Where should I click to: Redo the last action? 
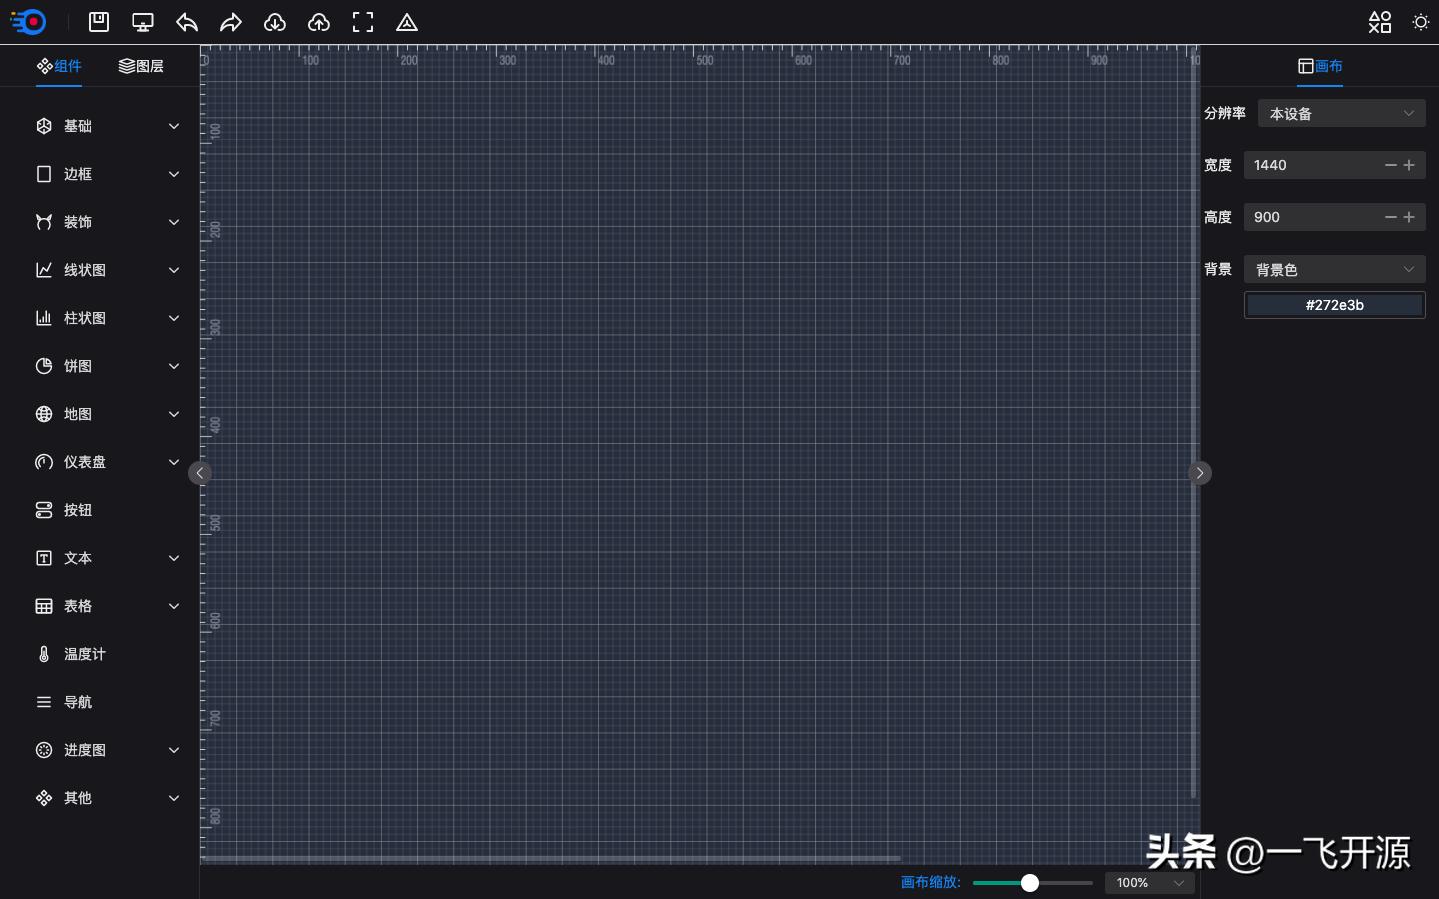(x=231, y=22)
